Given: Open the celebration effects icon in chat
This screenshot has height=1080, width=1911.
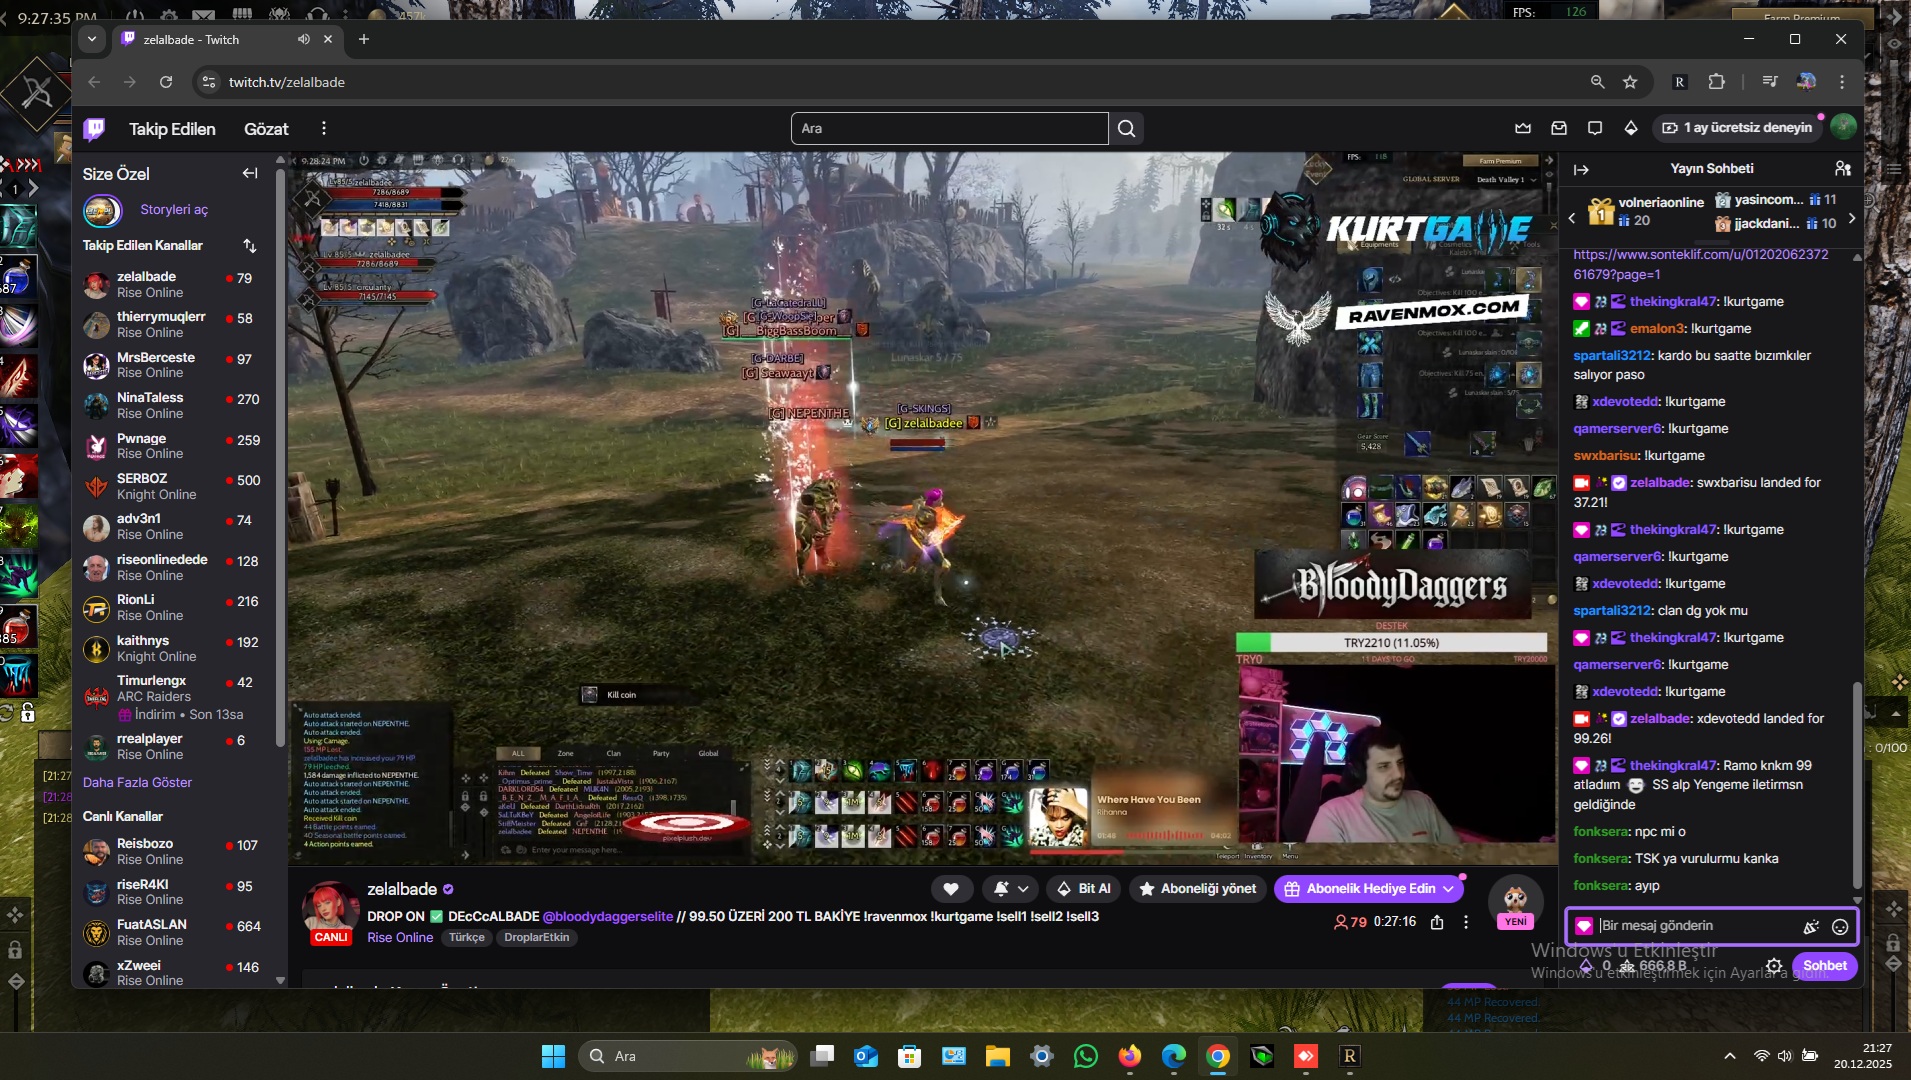Looking at the screenshot, I should coord(1811,926).
